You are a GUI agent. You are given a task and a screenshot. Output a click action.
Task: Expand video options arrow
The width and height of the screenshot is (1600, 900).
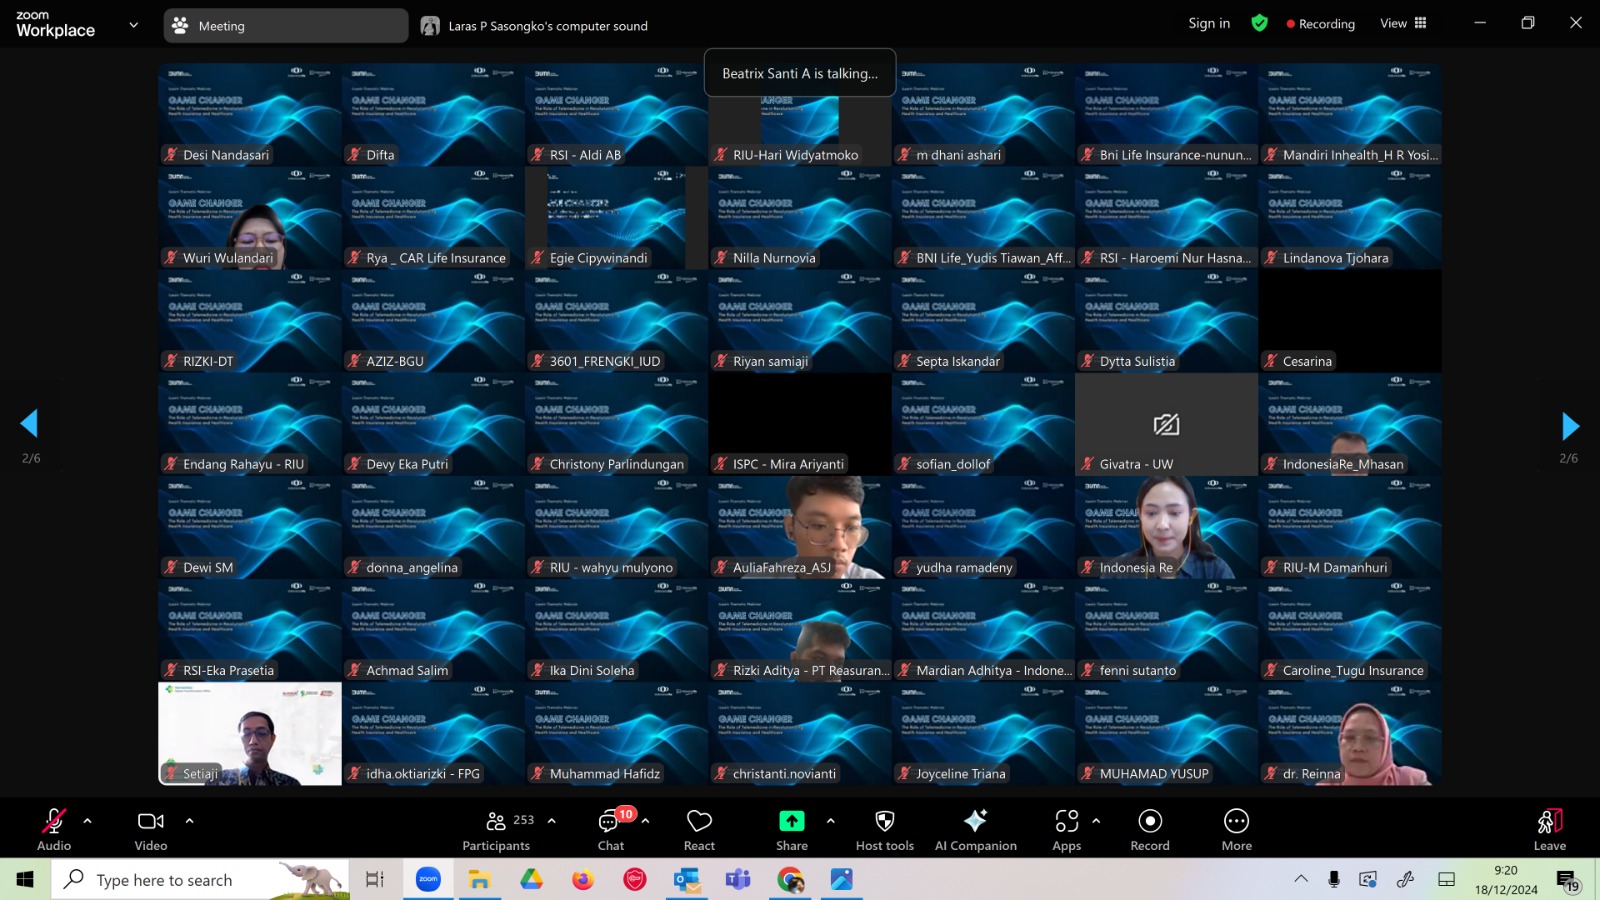189,821
